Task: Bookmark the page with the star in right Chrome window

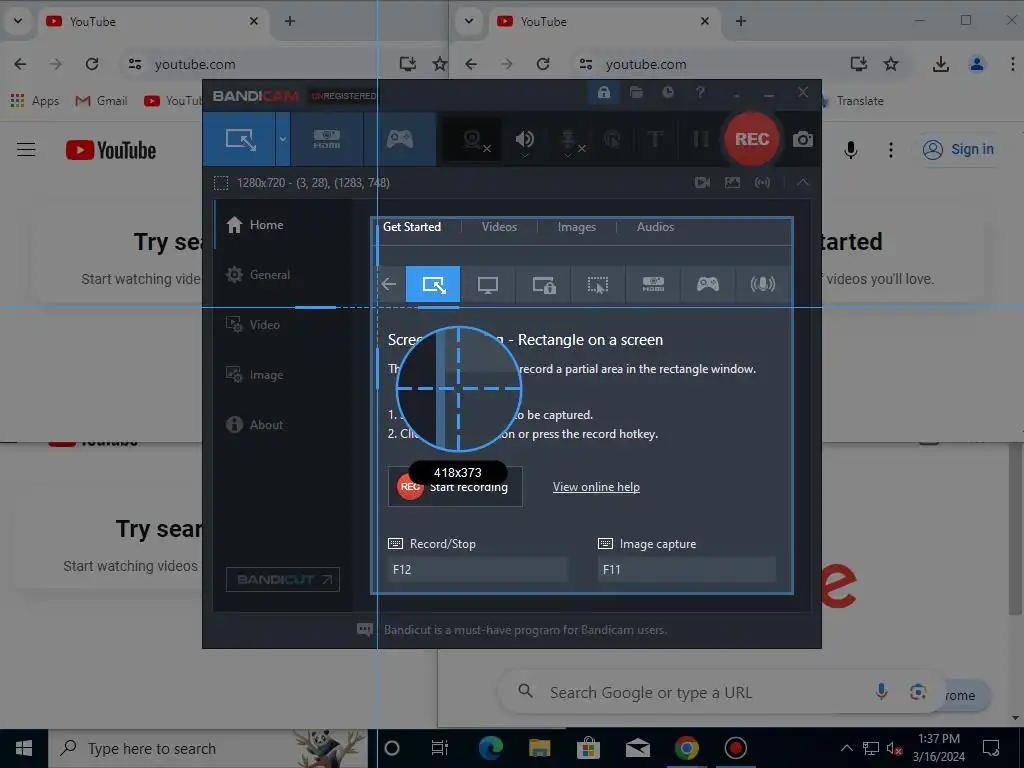Action: (891, 64)
